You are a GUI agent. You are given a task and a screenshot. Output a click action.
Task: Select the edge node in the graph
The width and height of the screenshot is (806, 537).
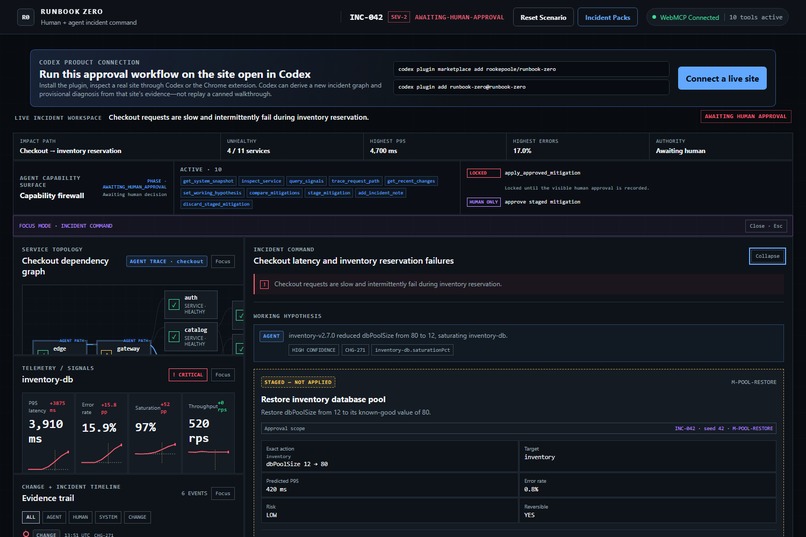click(x=60, y=347)
